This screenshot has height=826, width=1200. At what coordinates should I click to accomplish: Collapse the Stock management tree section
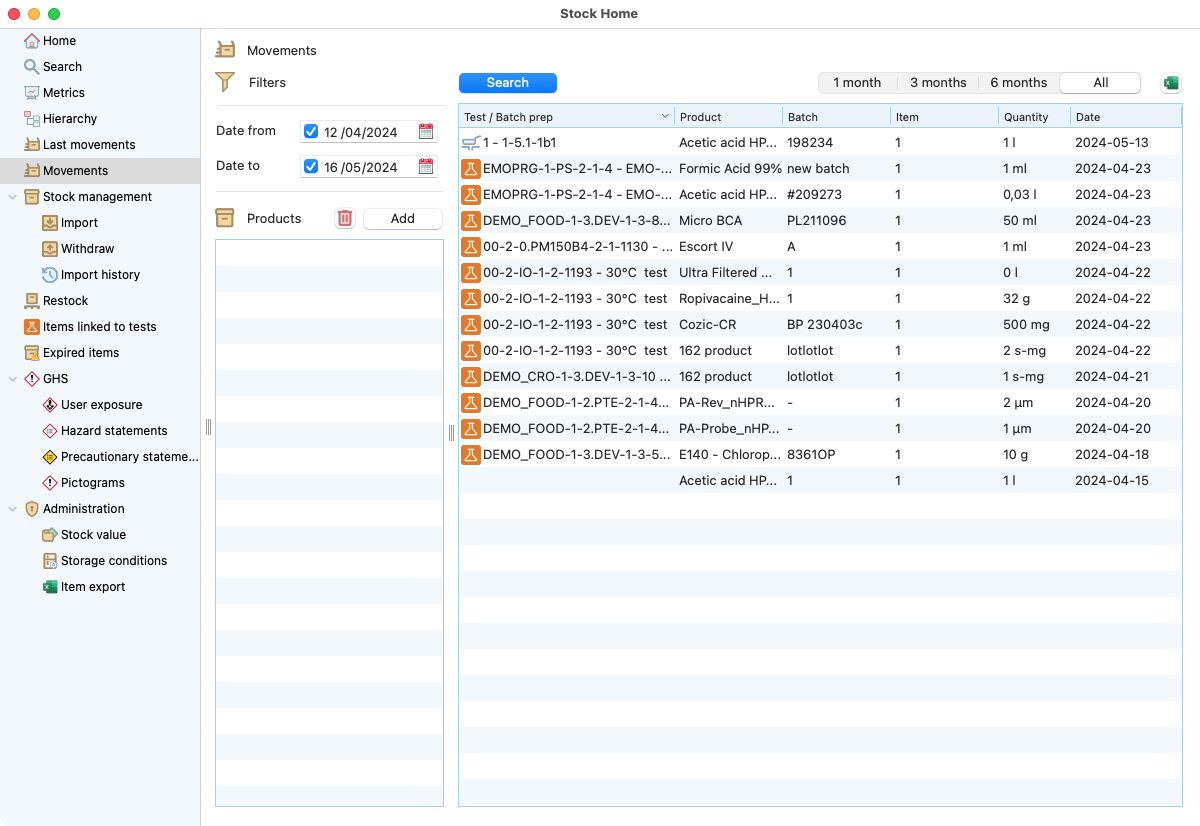coord(13,197)
